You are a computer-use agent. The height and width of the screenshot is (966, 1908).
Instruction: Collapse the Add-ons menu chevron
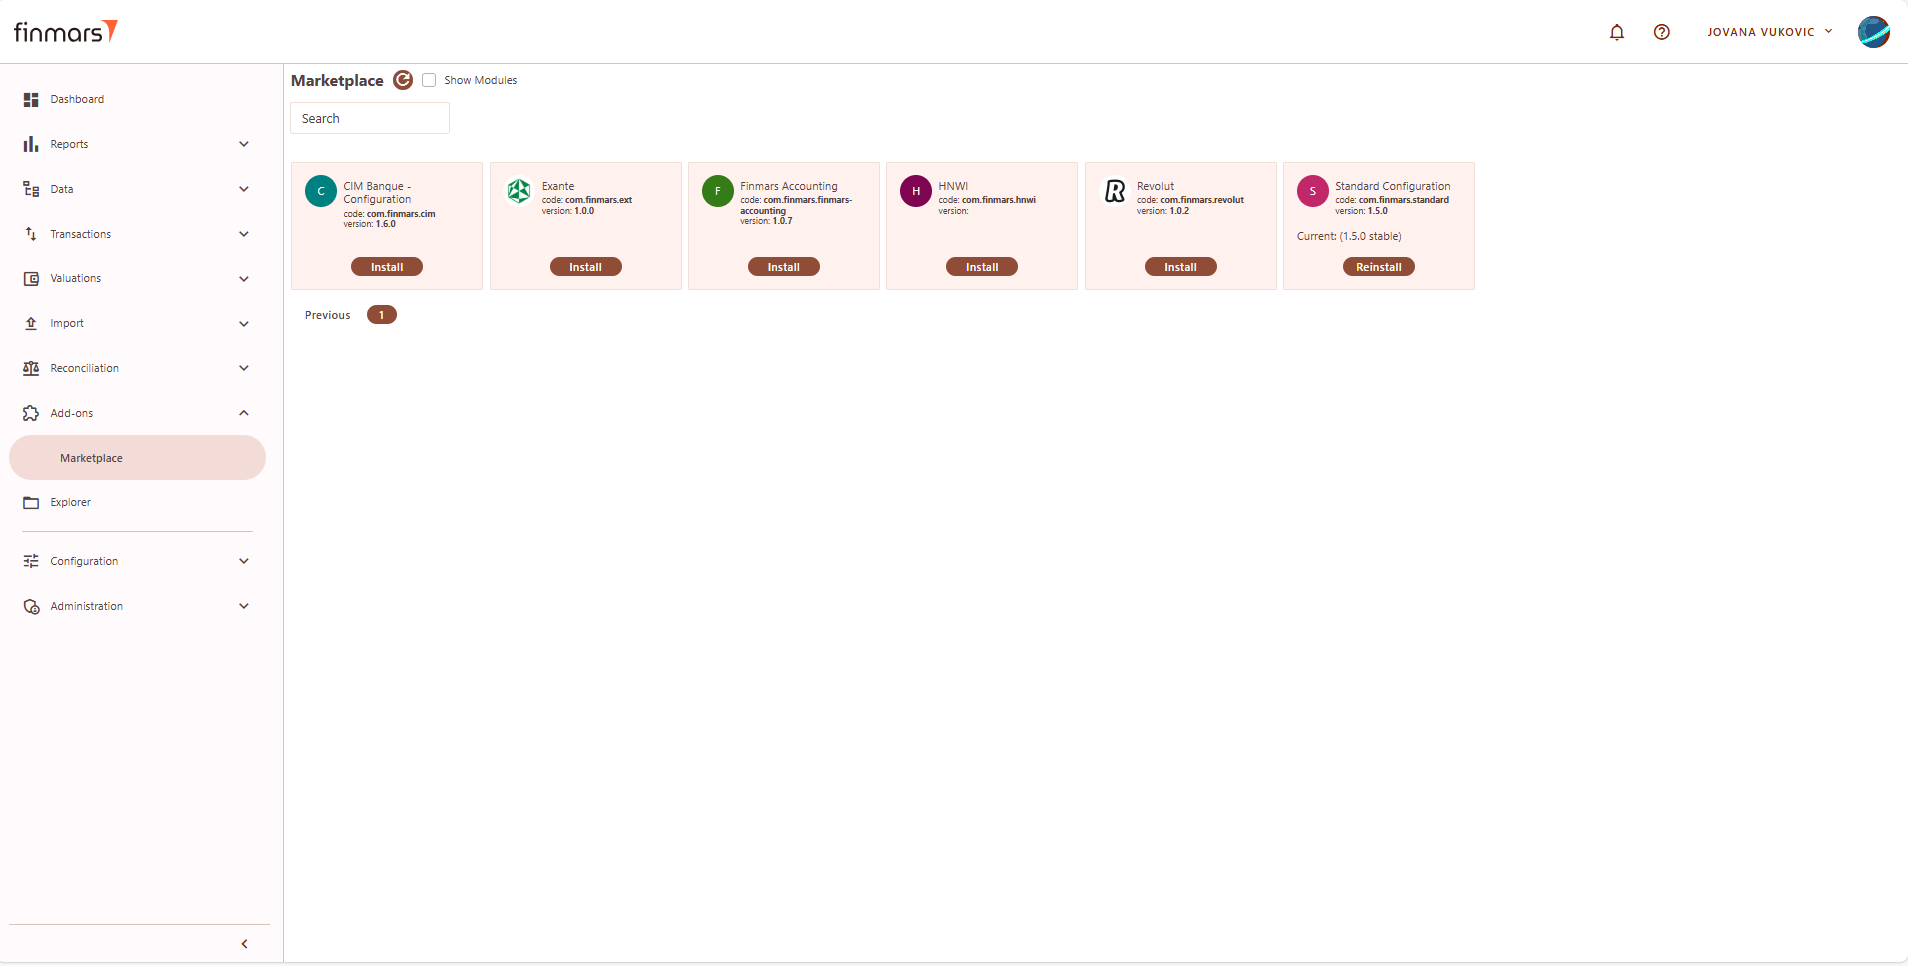pyautogui.click(x=244, y=413)
